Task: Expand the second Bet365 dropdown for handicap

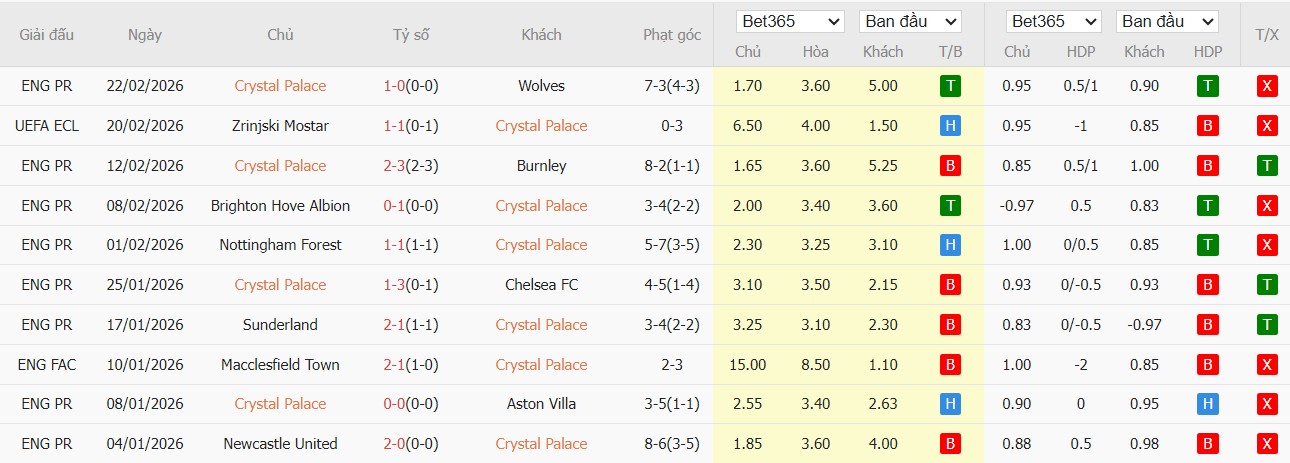Action: coord(1053,21)
